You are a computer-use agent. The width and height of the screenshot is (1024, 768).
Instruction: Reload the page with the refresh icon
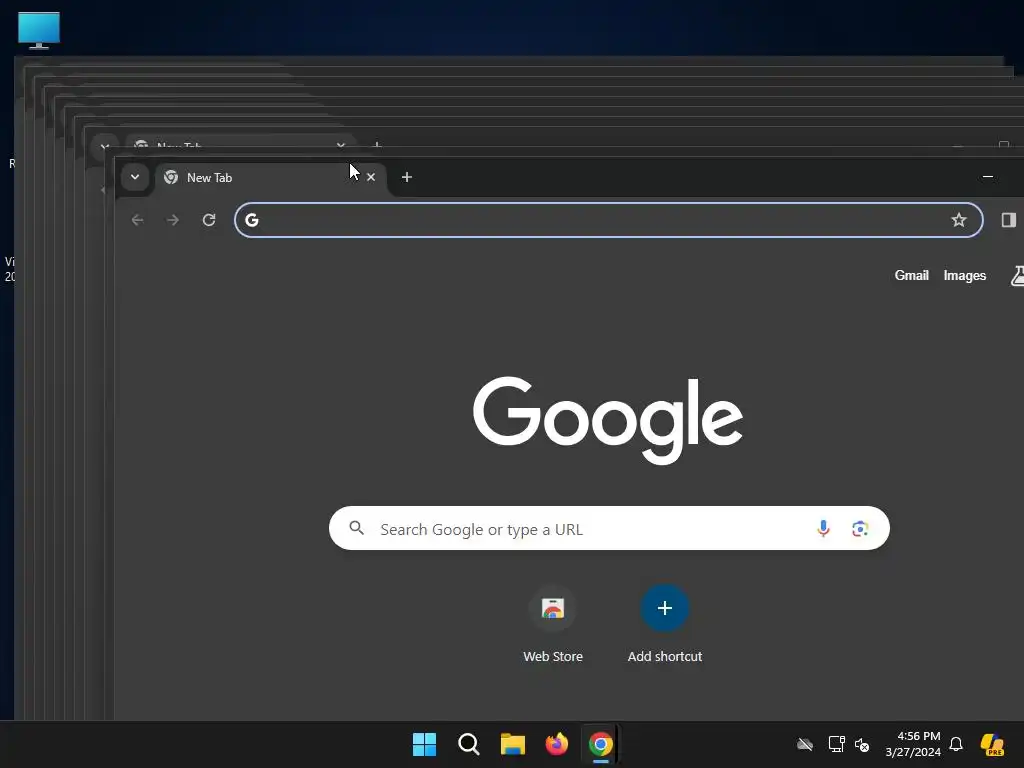[x=209, y=220]
